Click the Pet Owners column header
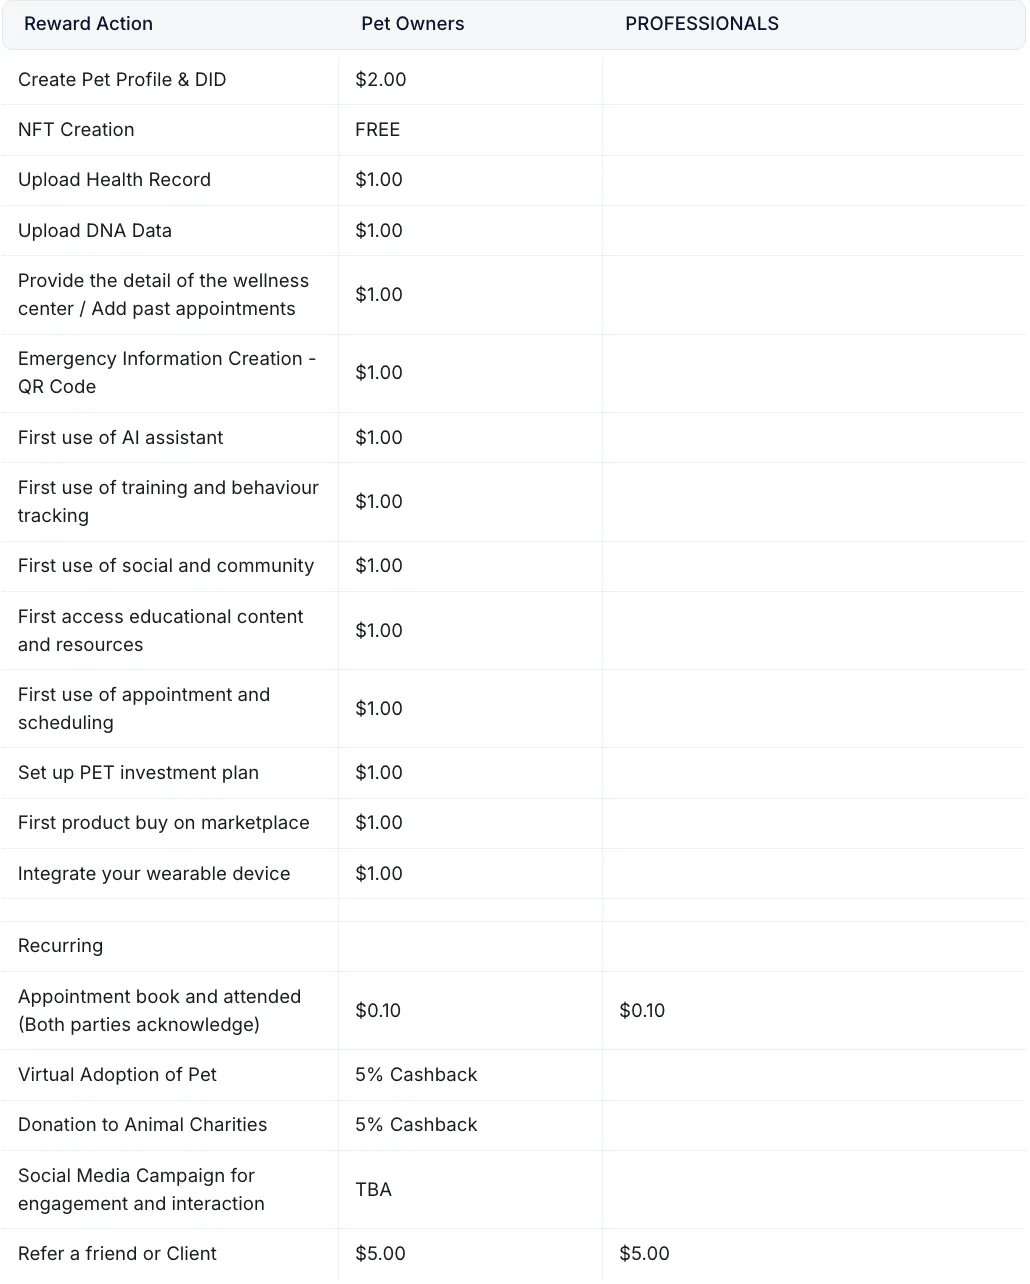This screenshot has height=1284, width=1030. tap(412, 24)
